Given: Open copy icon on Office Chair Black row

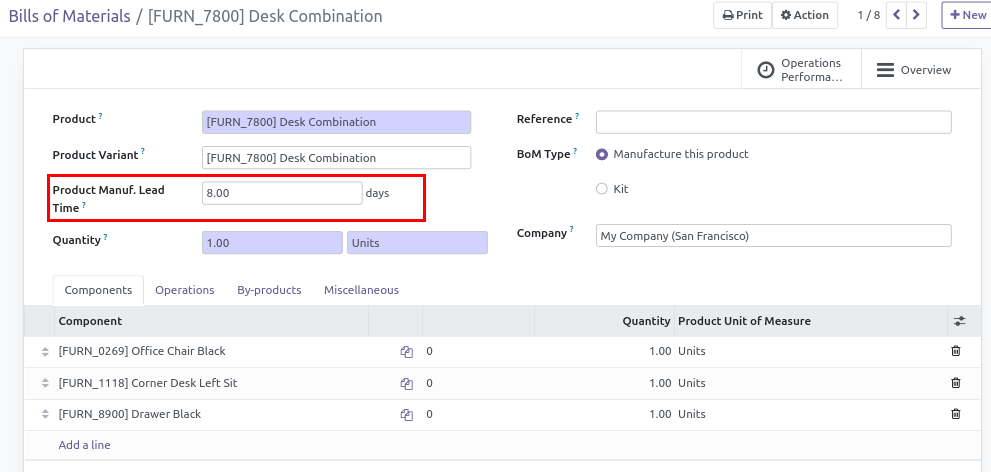Looking at the screenshot, I should (x=406, y=352).
